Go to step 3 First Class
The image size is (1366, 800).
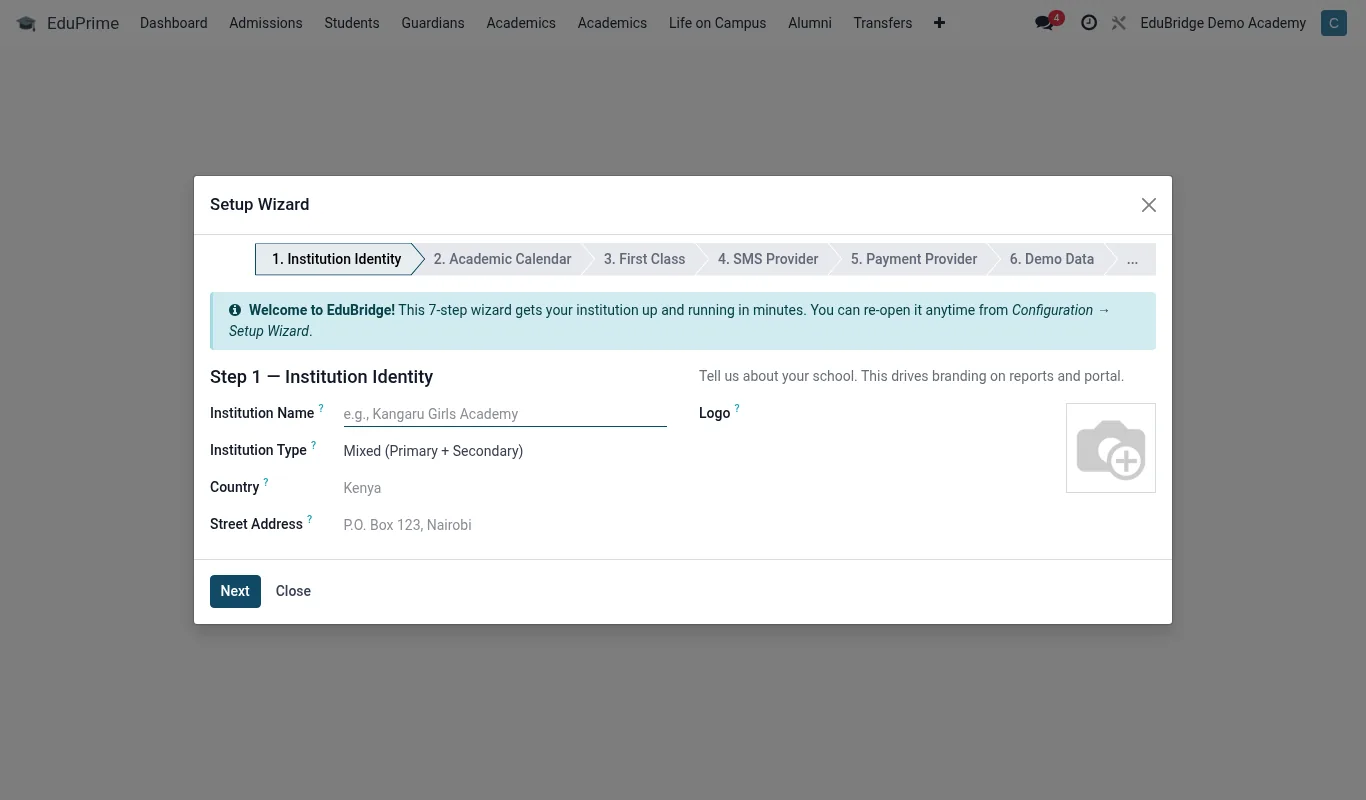click(644, 259)
